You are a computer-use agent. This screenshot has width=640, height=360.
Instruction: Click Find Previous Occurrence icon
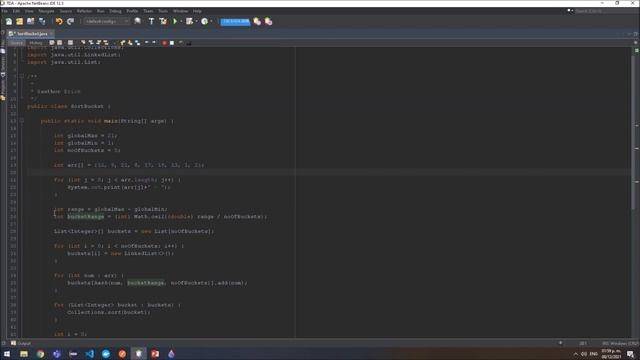(x=91, y=42)
